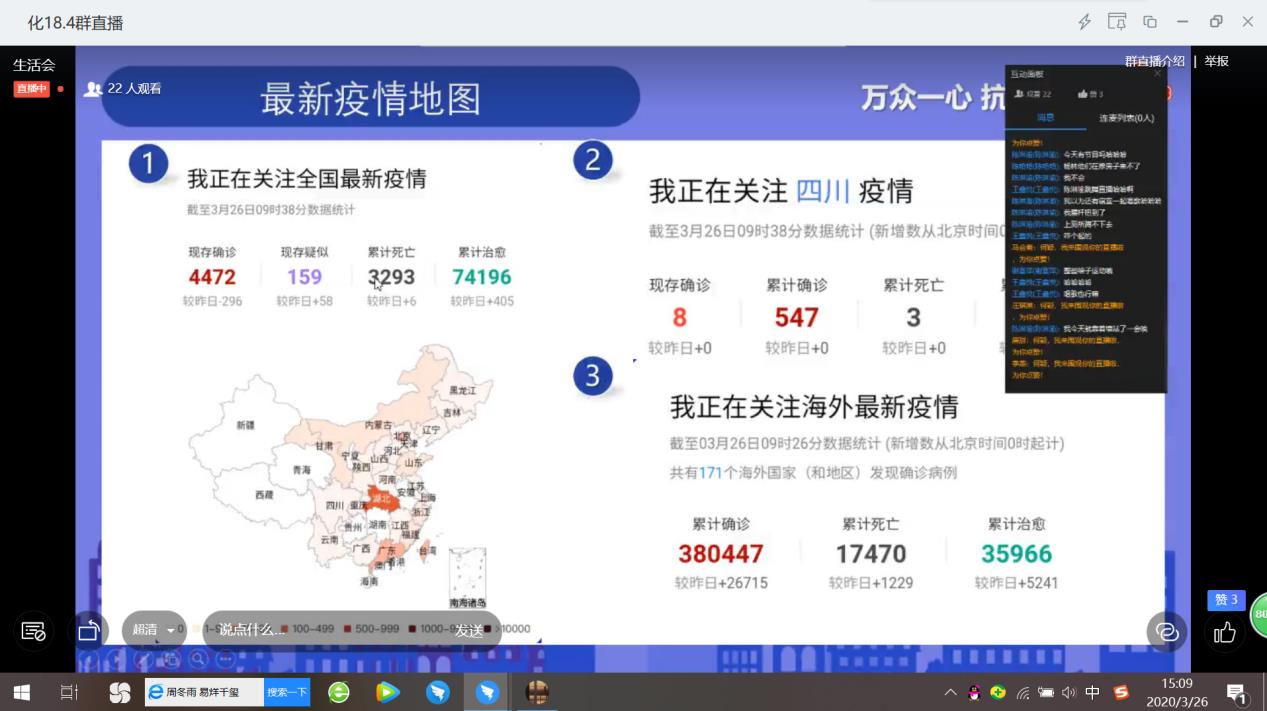The height and width of the screenshot is (711, 1267).
Task: Open the 360 browser taskbar icon
Action: tap(339, 692)
